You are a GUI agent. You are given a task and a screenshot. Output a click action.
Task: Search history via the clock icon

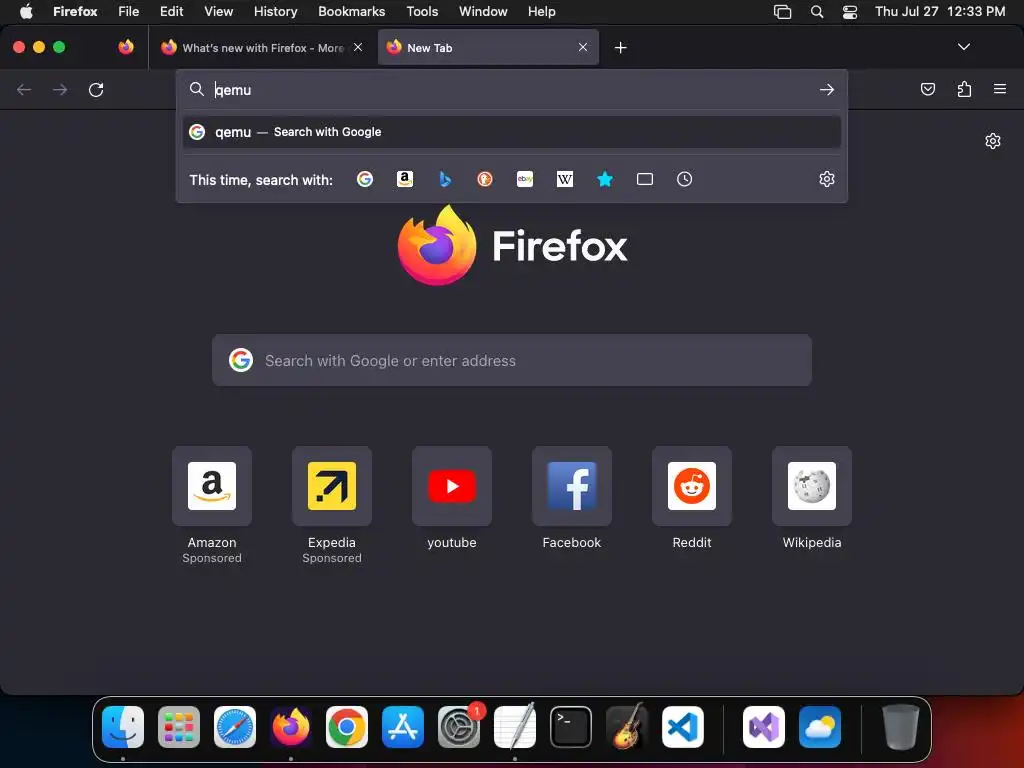tap(684, 179)
